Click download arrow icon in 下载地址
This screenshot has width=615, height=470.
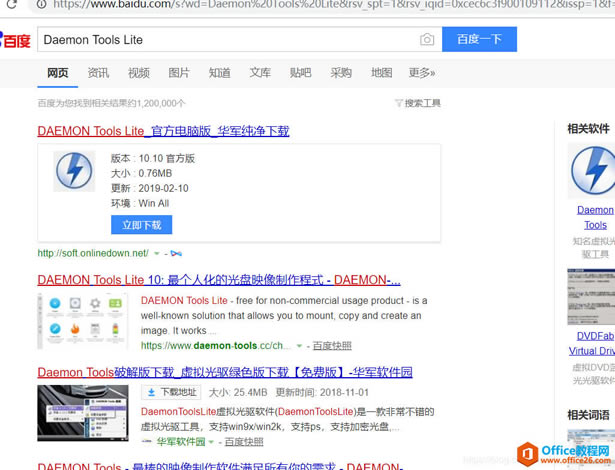pyautogui.click(x=151, y=392)
